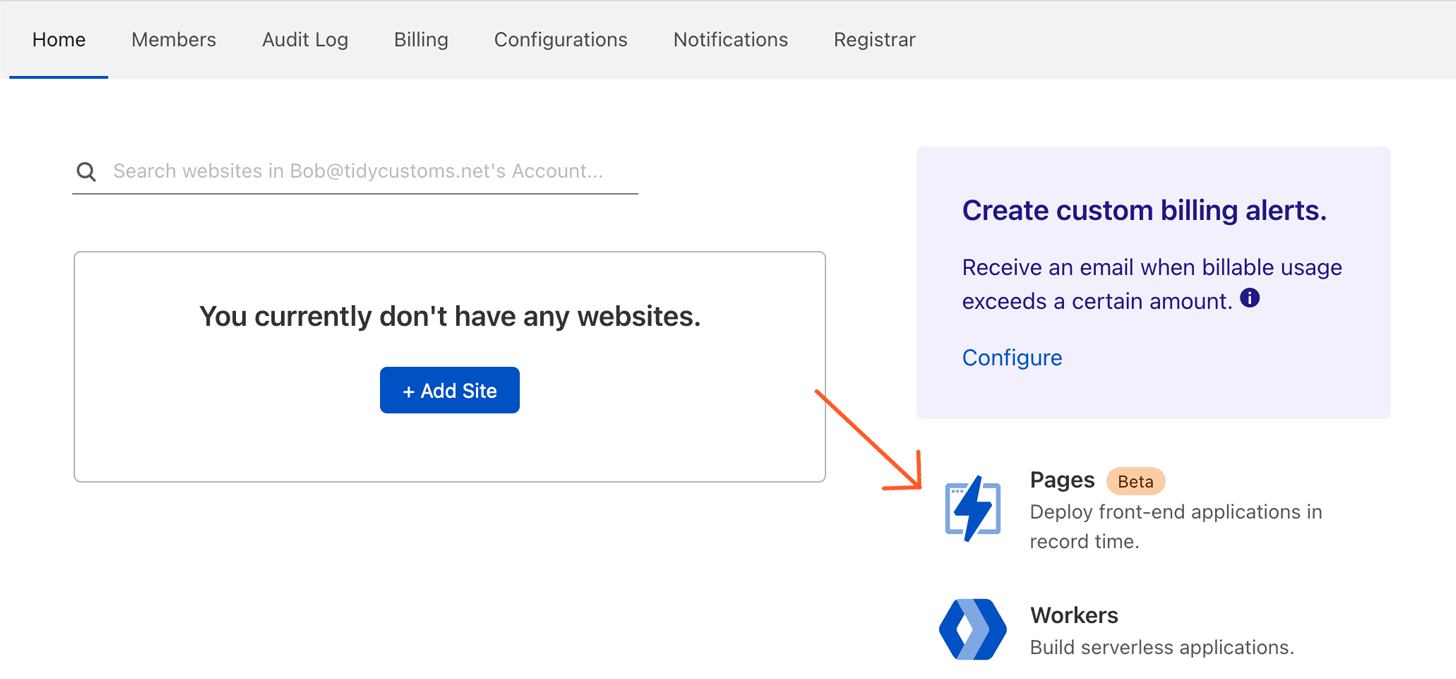Select the Home tab
Image resolution: width=1456 pixels, height=679 pixels.
[58, 40]
